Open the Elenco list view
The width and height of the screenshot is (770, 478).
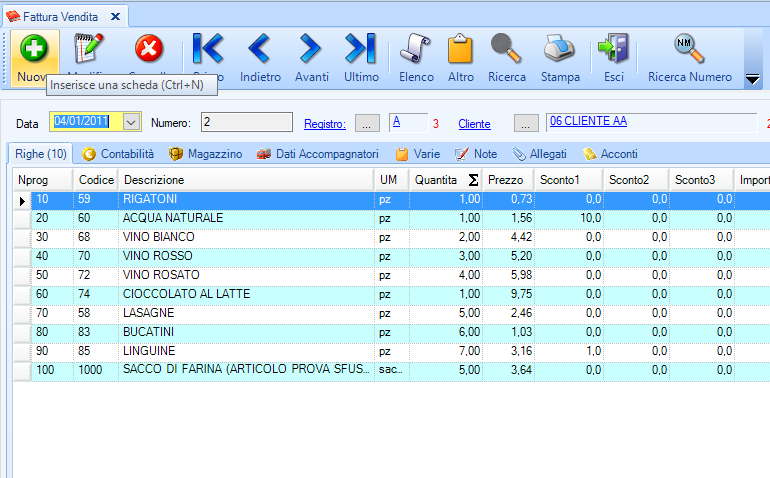[x=416, y=49]
